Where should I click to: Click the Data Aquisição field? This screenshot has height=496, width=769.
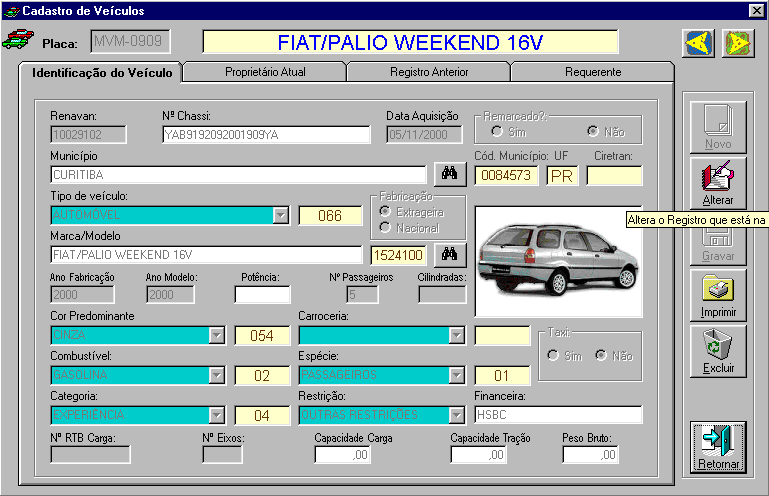tap(424, 134)
